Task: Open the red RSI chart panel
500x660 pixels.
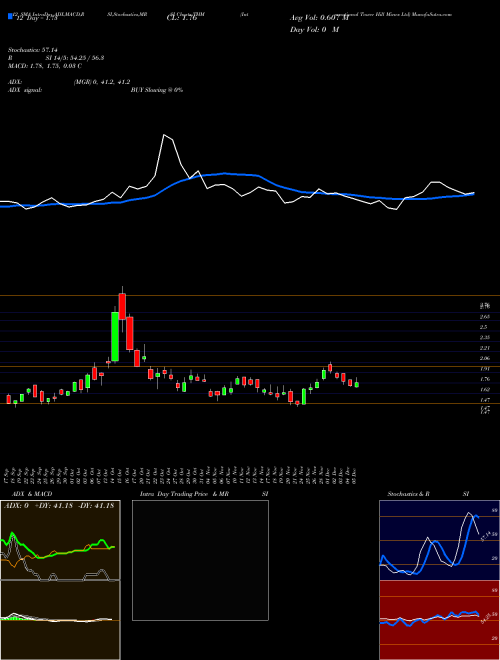Action: coord(439,620)
